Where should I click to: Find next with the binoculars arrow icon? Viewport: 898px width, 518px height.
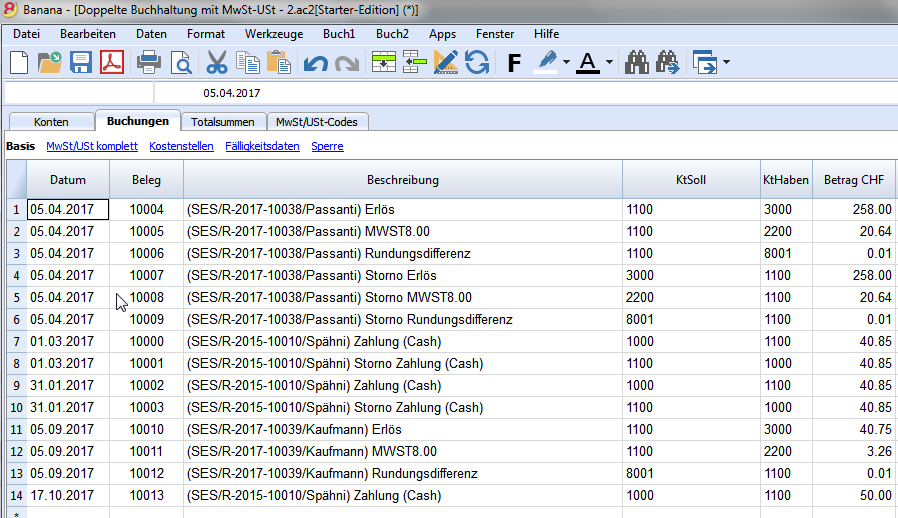pos(668,62)
